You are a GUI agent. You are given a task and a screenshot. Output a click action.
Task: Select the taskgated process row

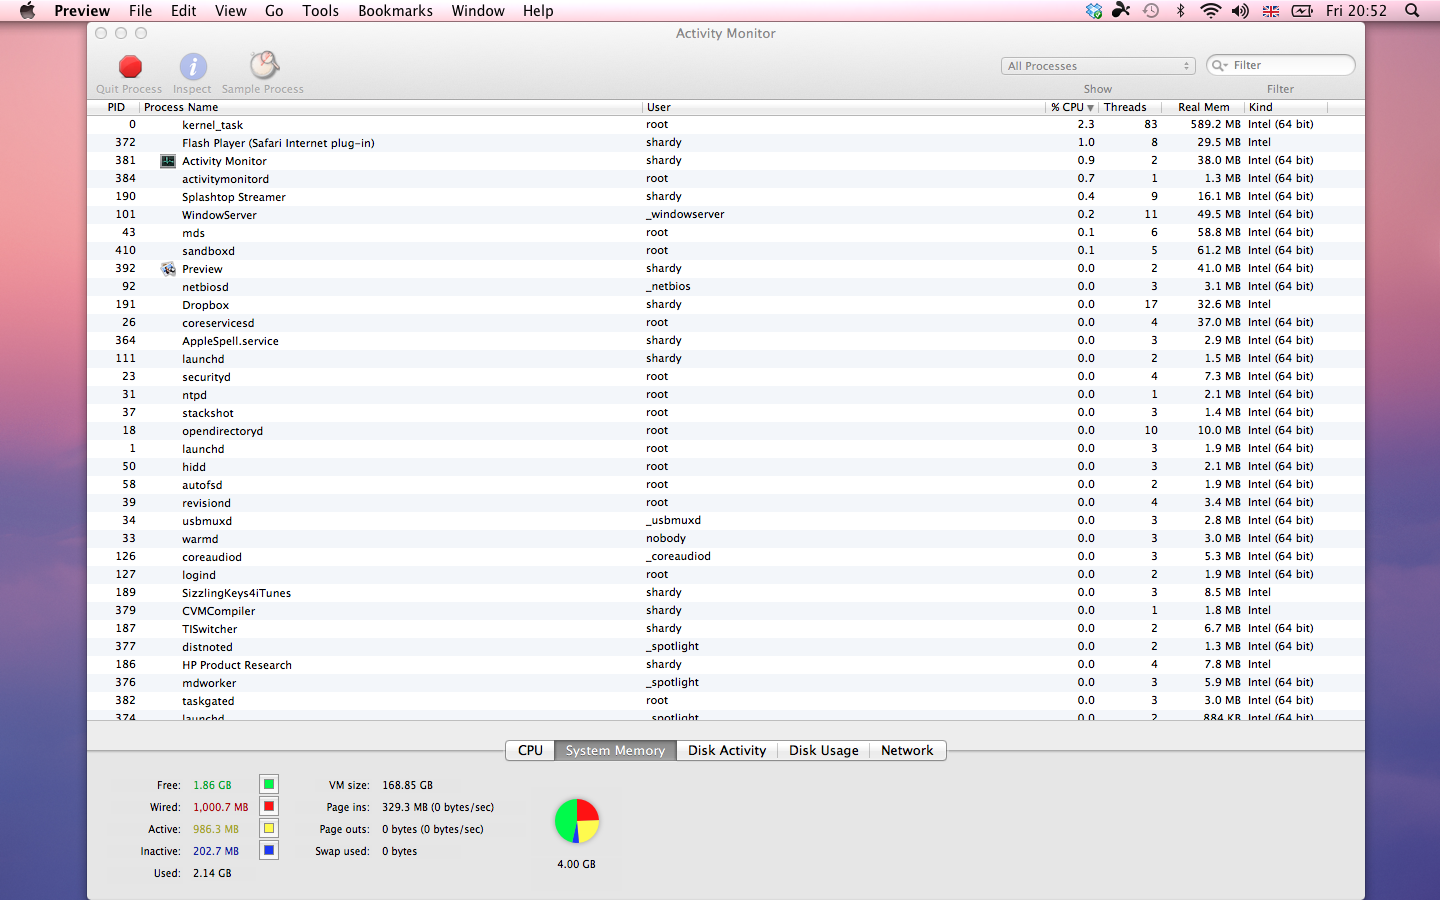click(x=726, y=701)
